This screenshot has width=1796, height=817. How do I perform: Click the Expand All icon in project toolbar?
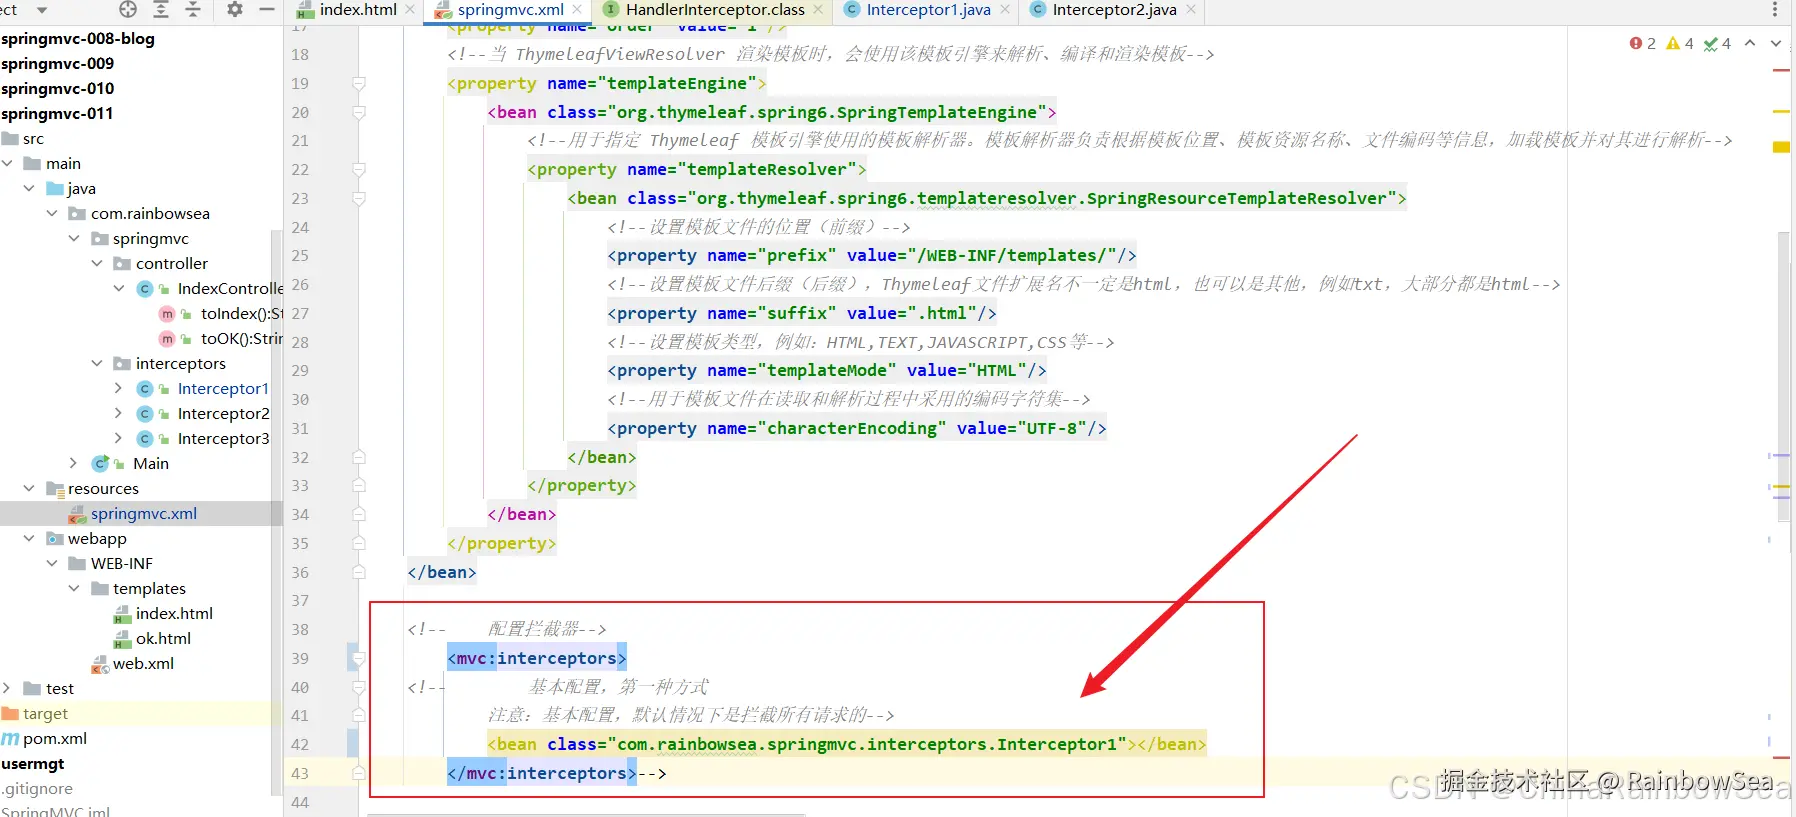click(x=161, y=9)
